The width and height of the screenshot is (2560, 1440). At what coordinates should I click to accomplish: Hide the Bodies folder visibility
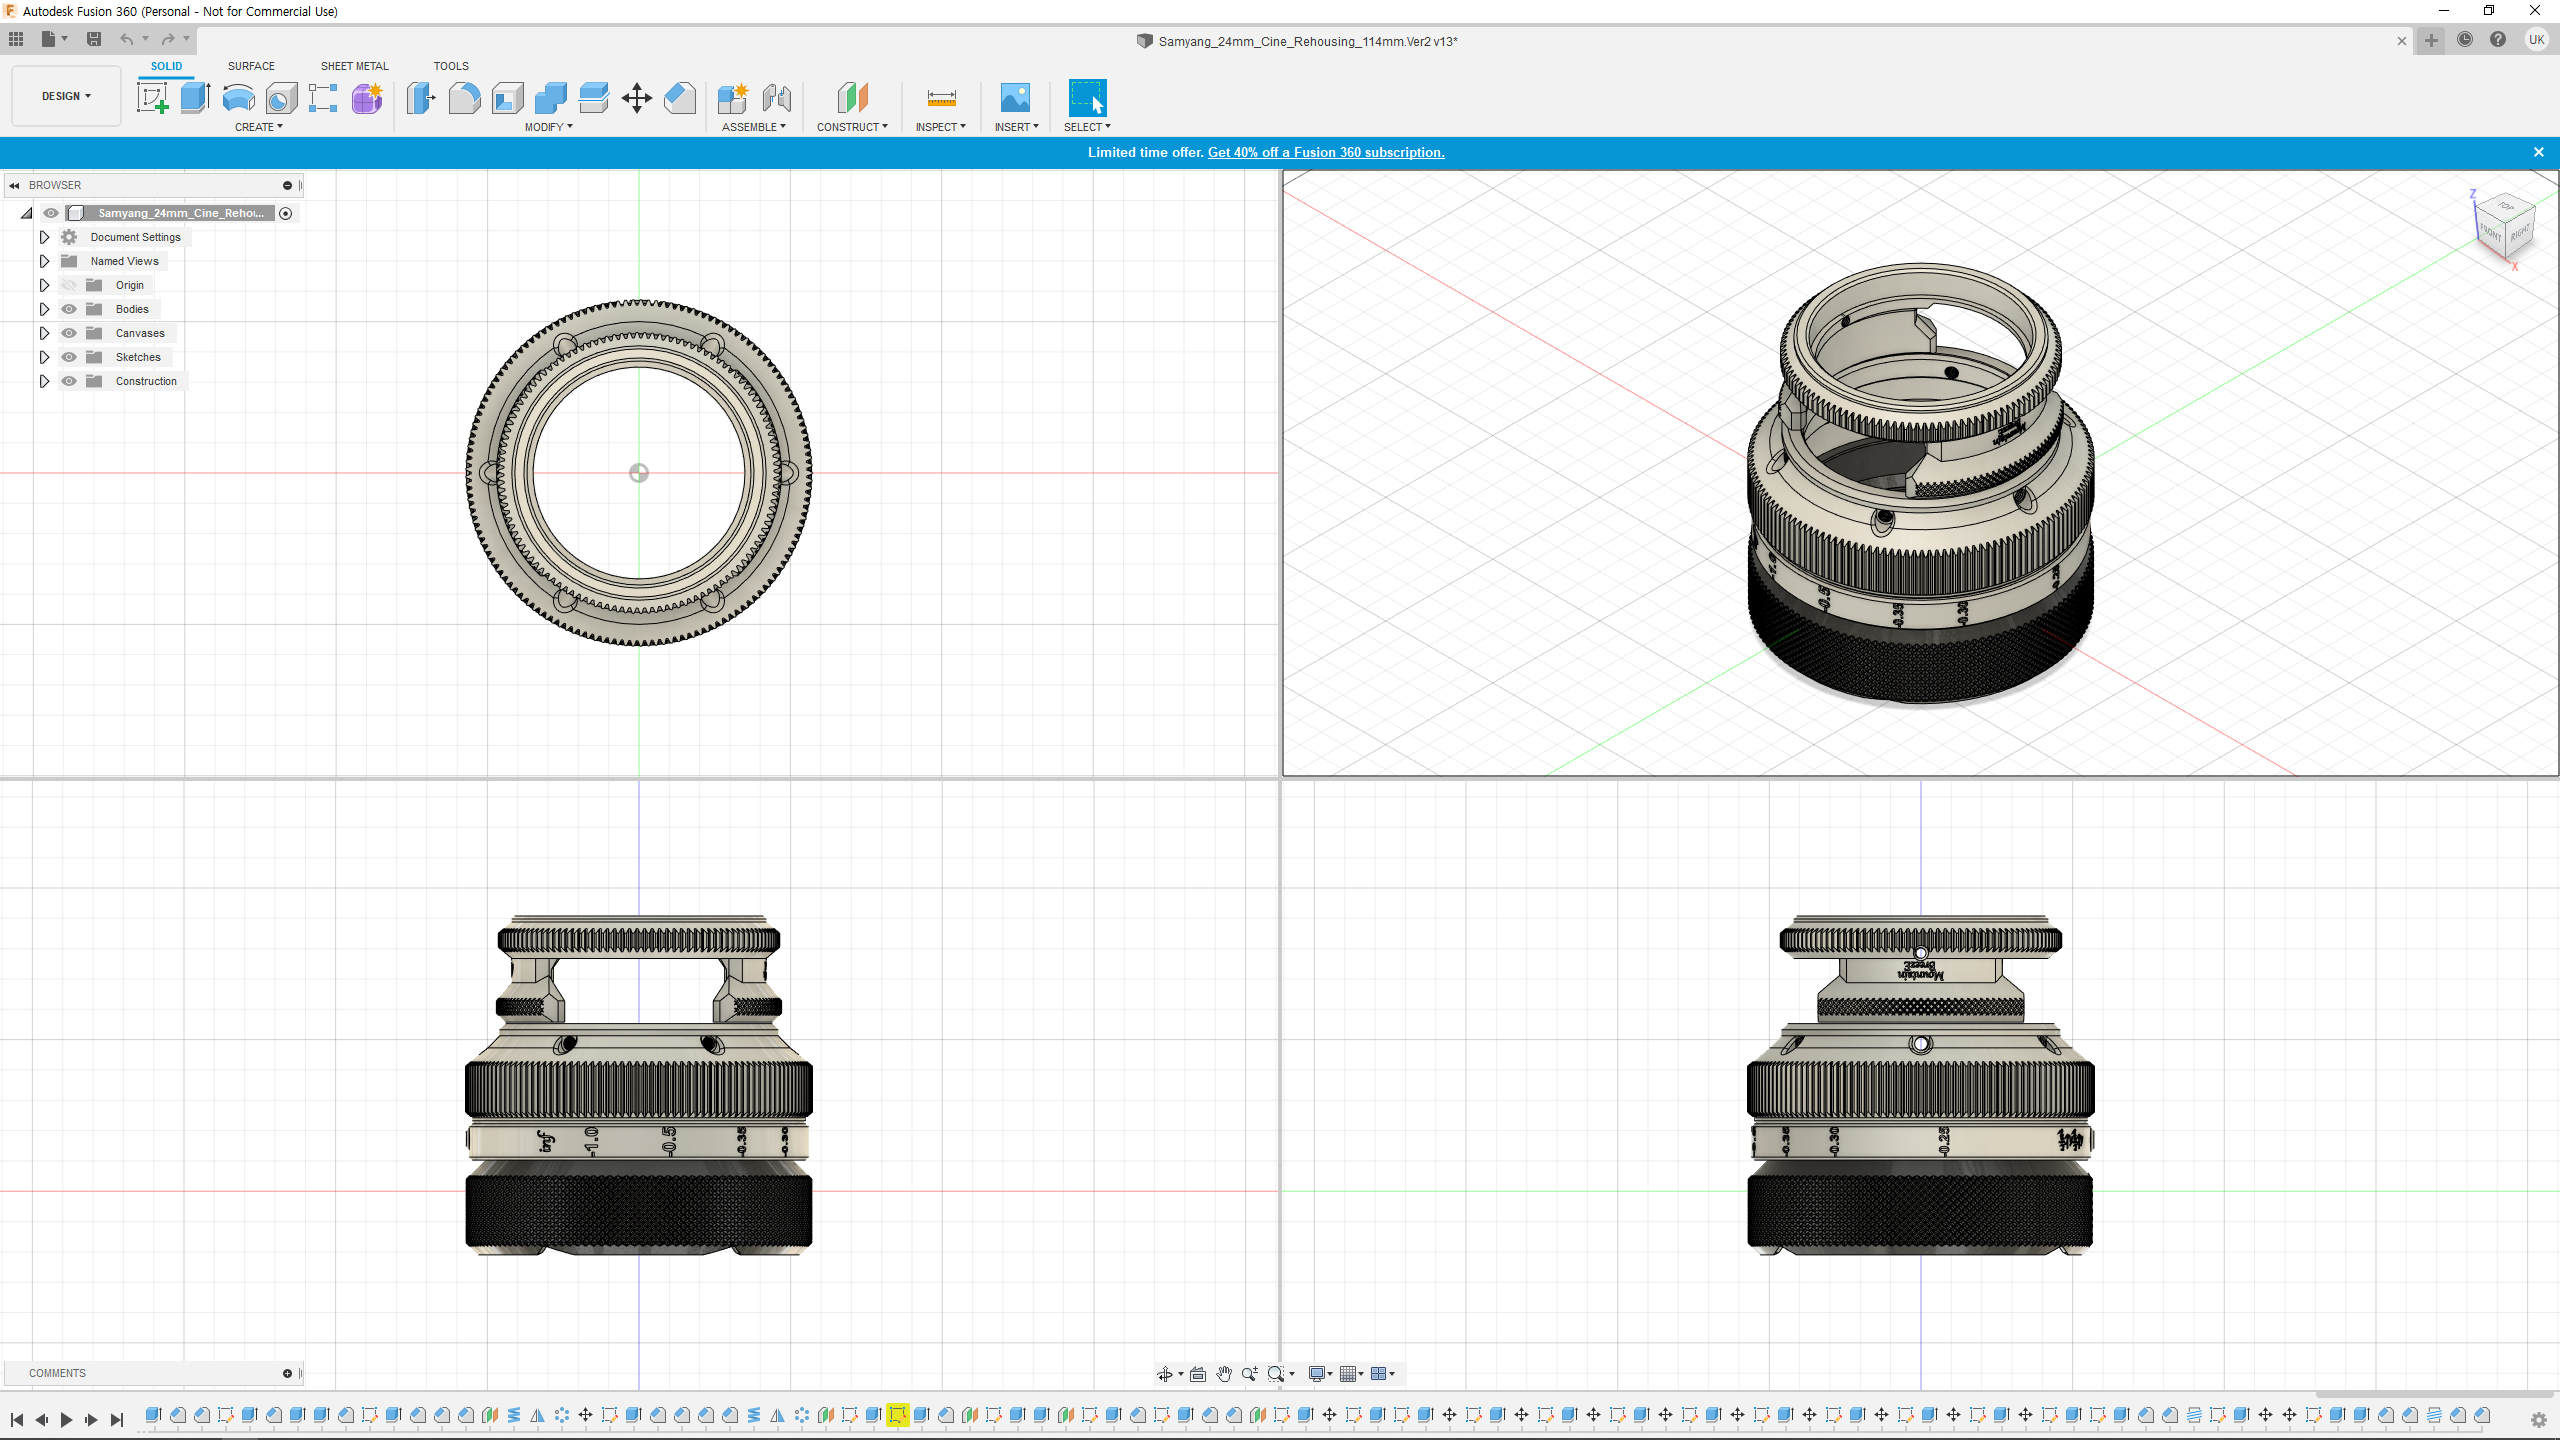[69, 309]
